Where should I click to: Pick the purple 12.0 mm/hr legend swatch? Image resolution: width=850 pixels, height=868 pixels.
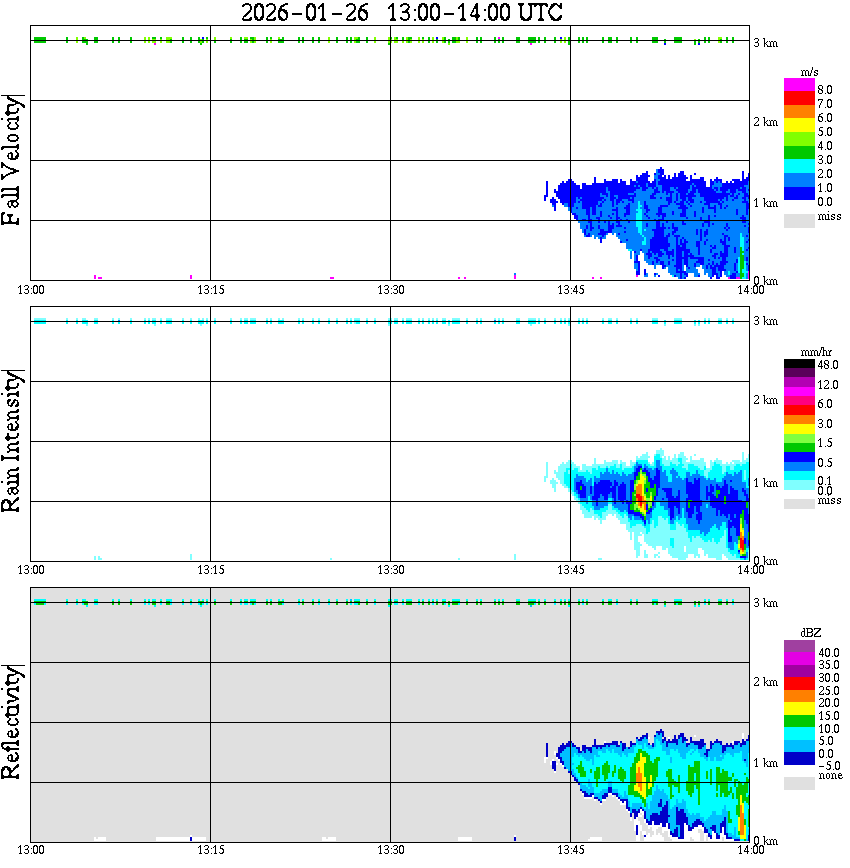799,382
